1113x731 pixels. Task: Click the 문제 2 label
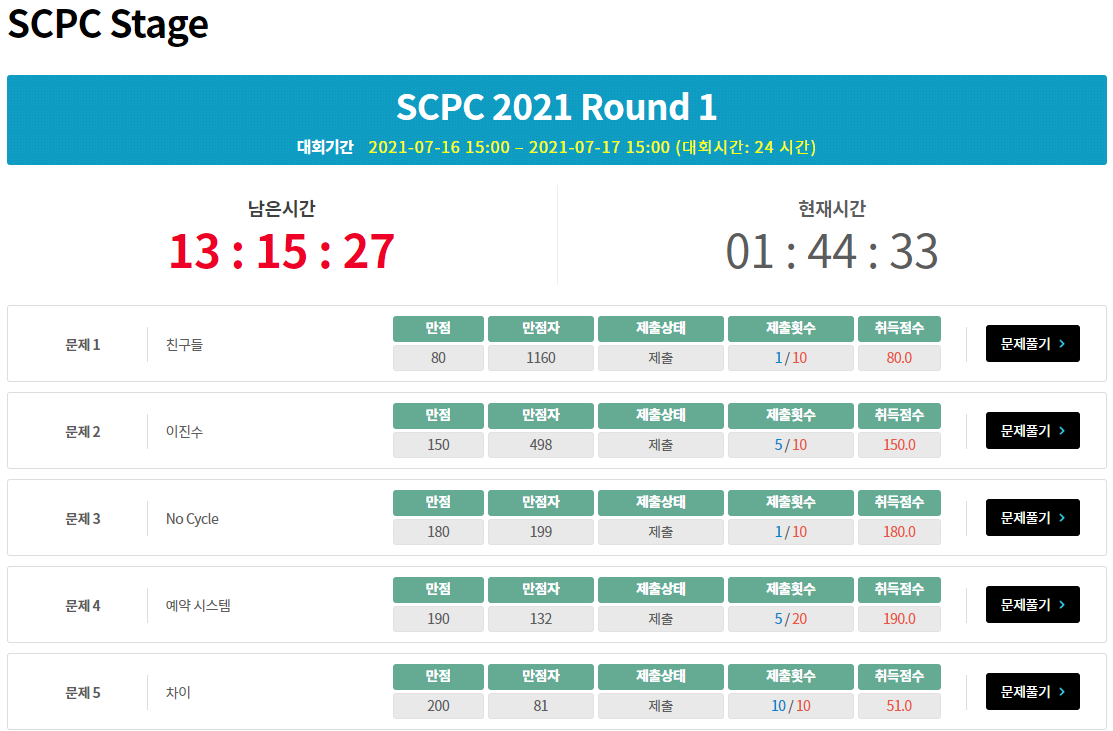click(83, 432)
